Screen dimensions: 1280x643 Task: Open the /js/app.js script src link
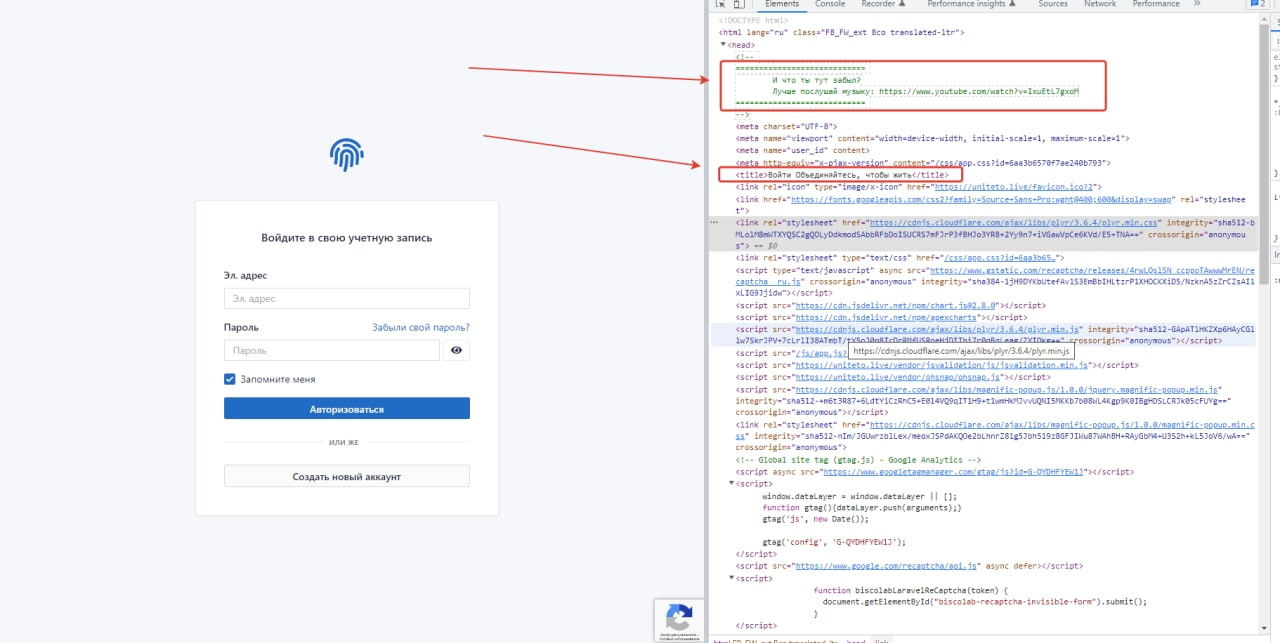click(820, 352)
